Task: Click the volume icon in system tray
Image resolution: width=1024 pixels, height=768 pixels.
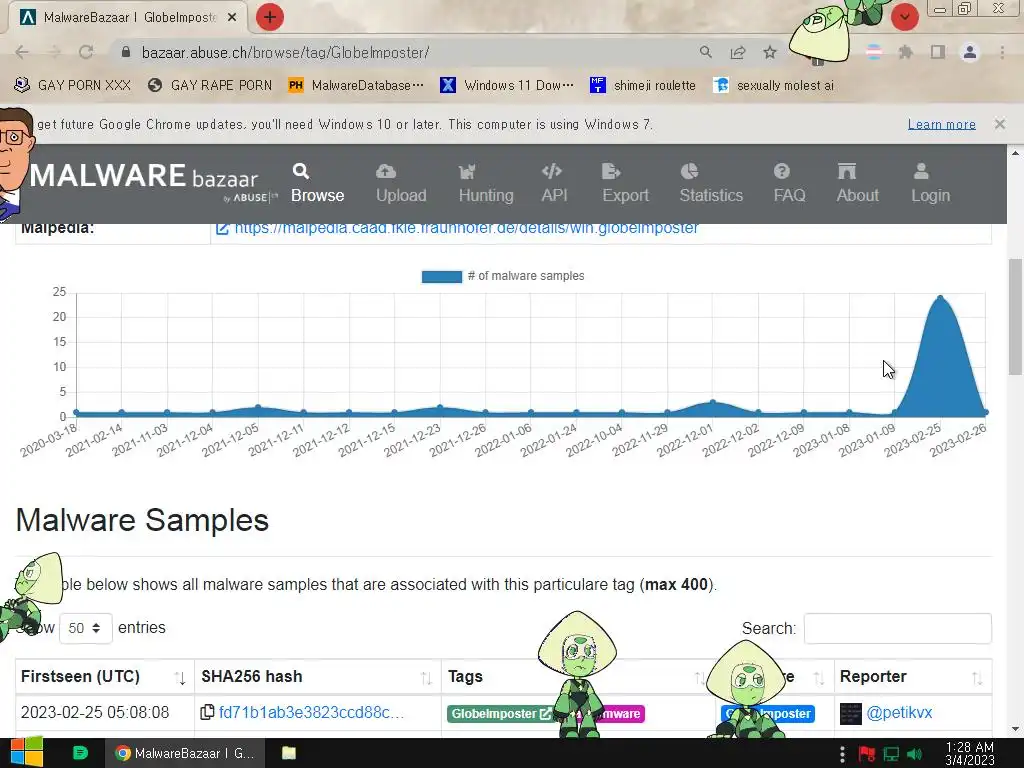Action: (x=915, y=754)
